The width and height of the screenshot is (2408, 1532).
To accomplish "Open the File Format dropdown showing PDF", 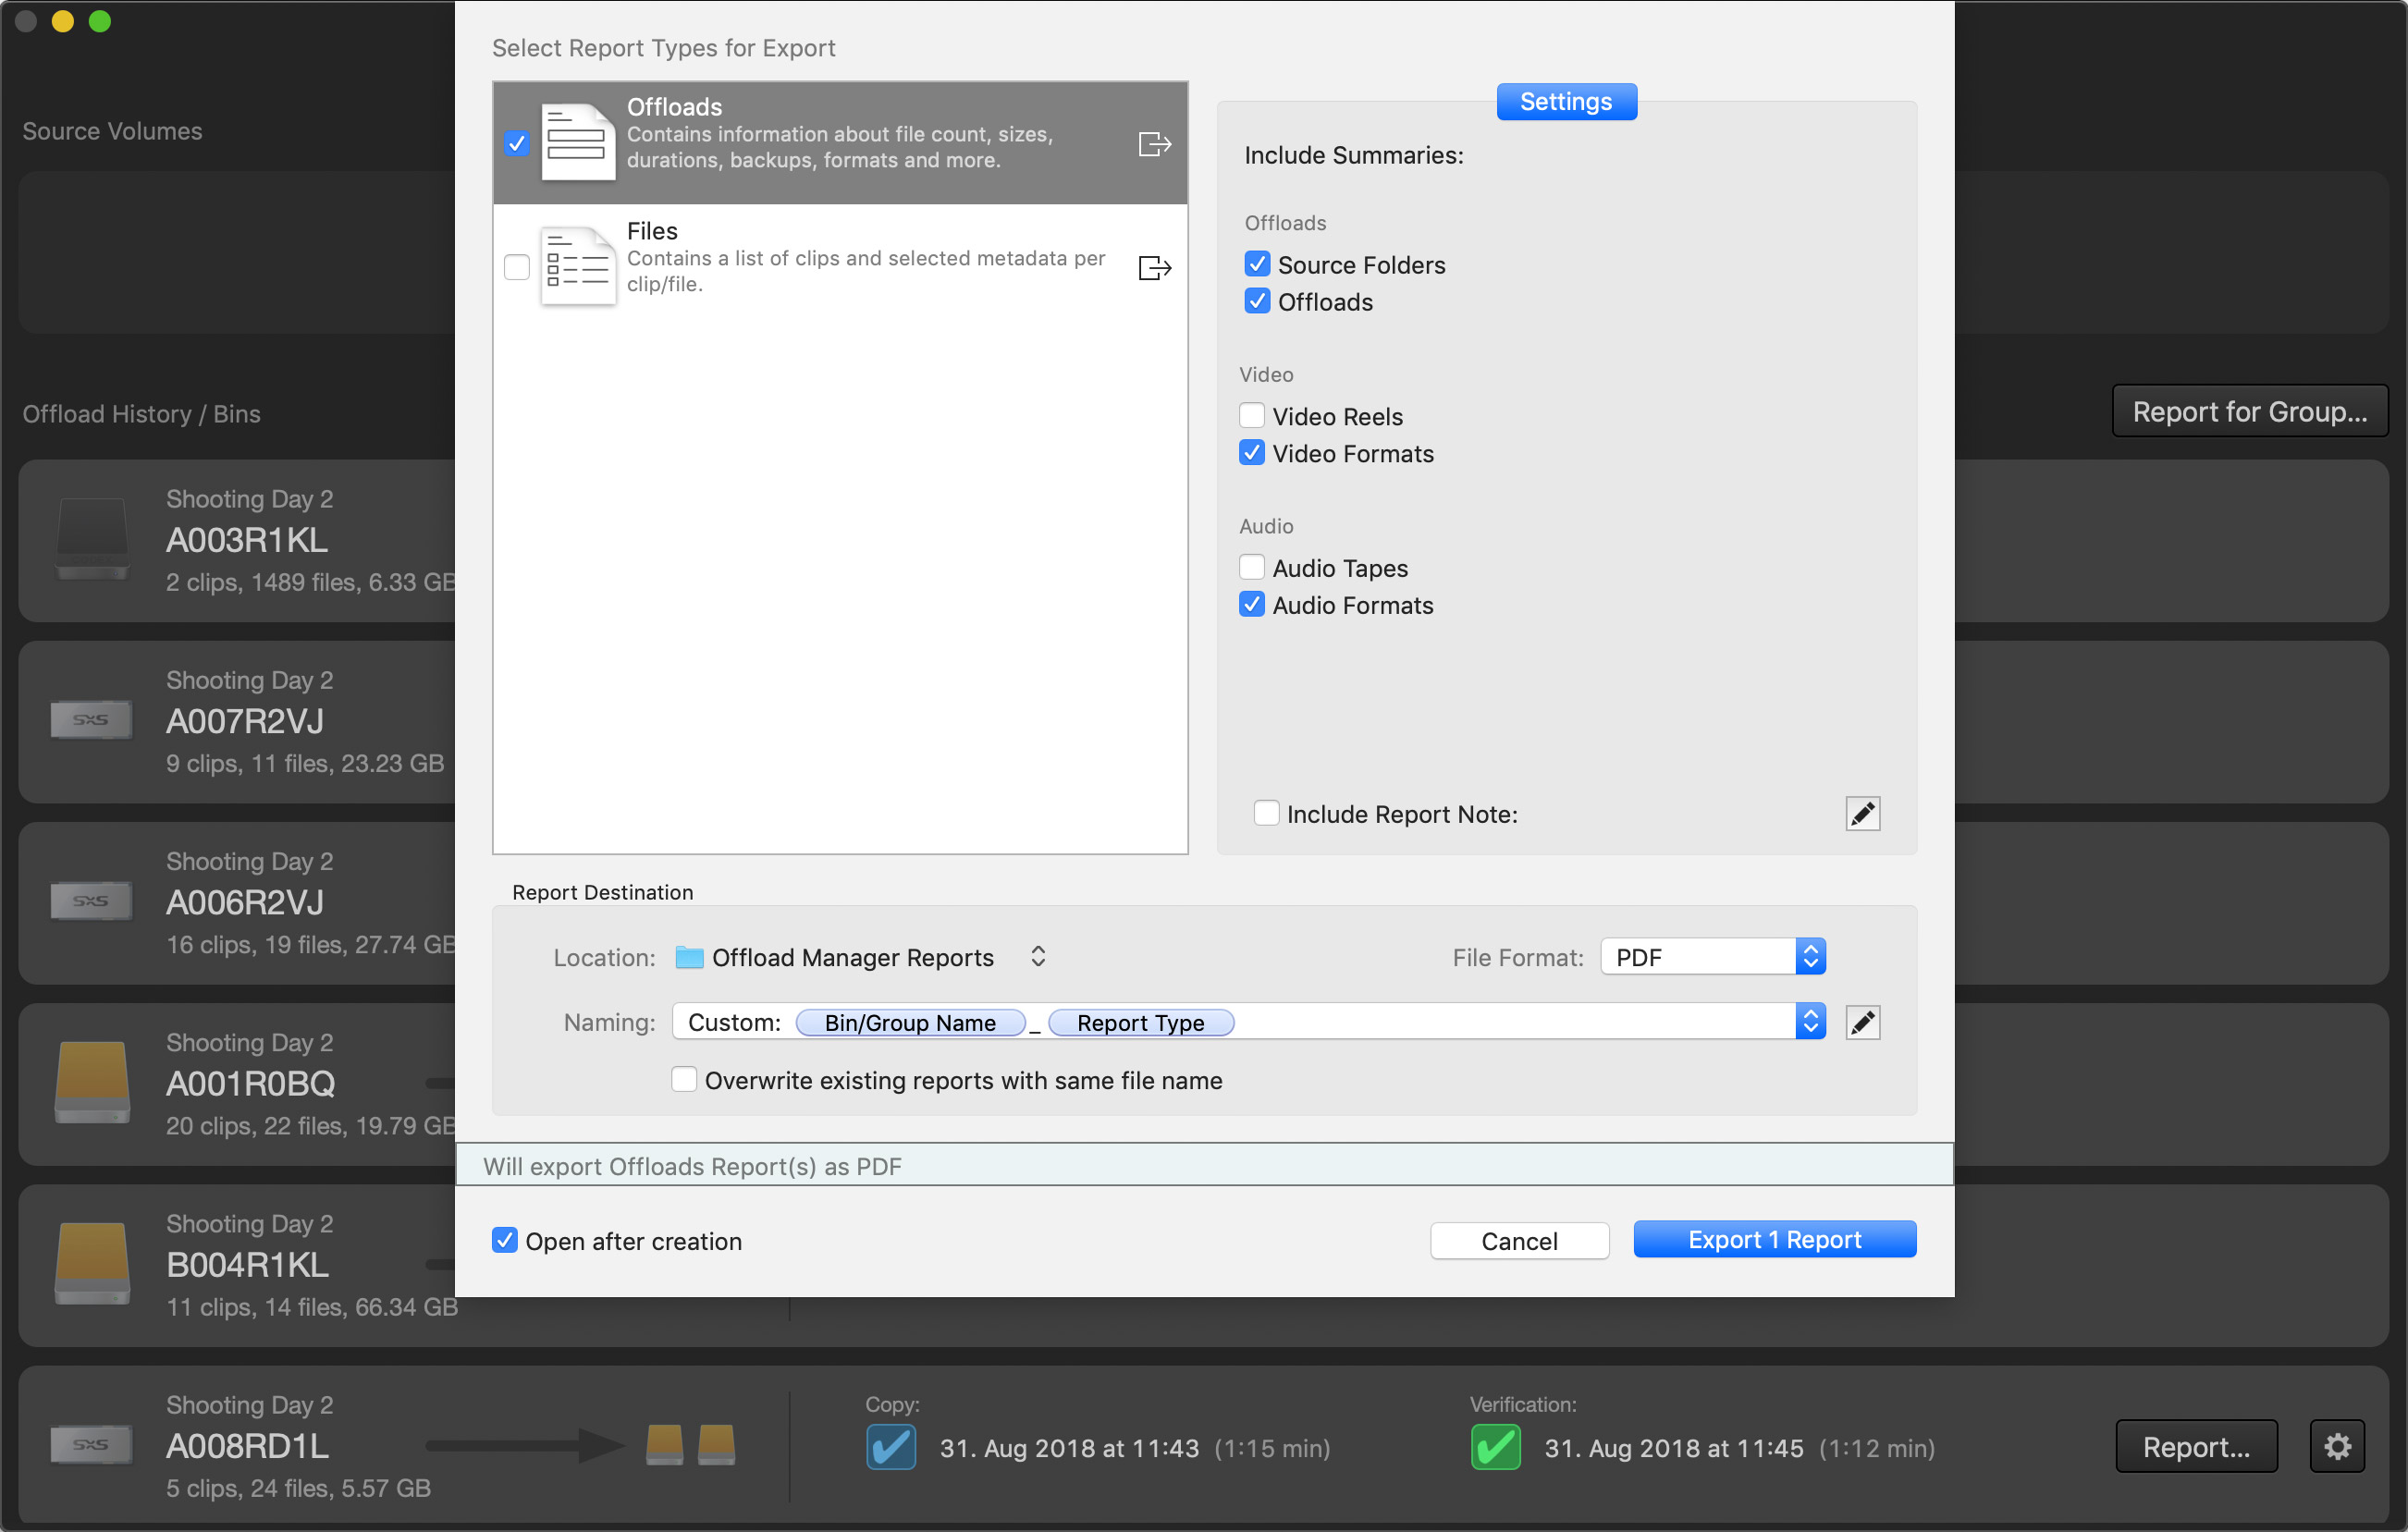I will pyautogui.click(x=1810, y=956).
